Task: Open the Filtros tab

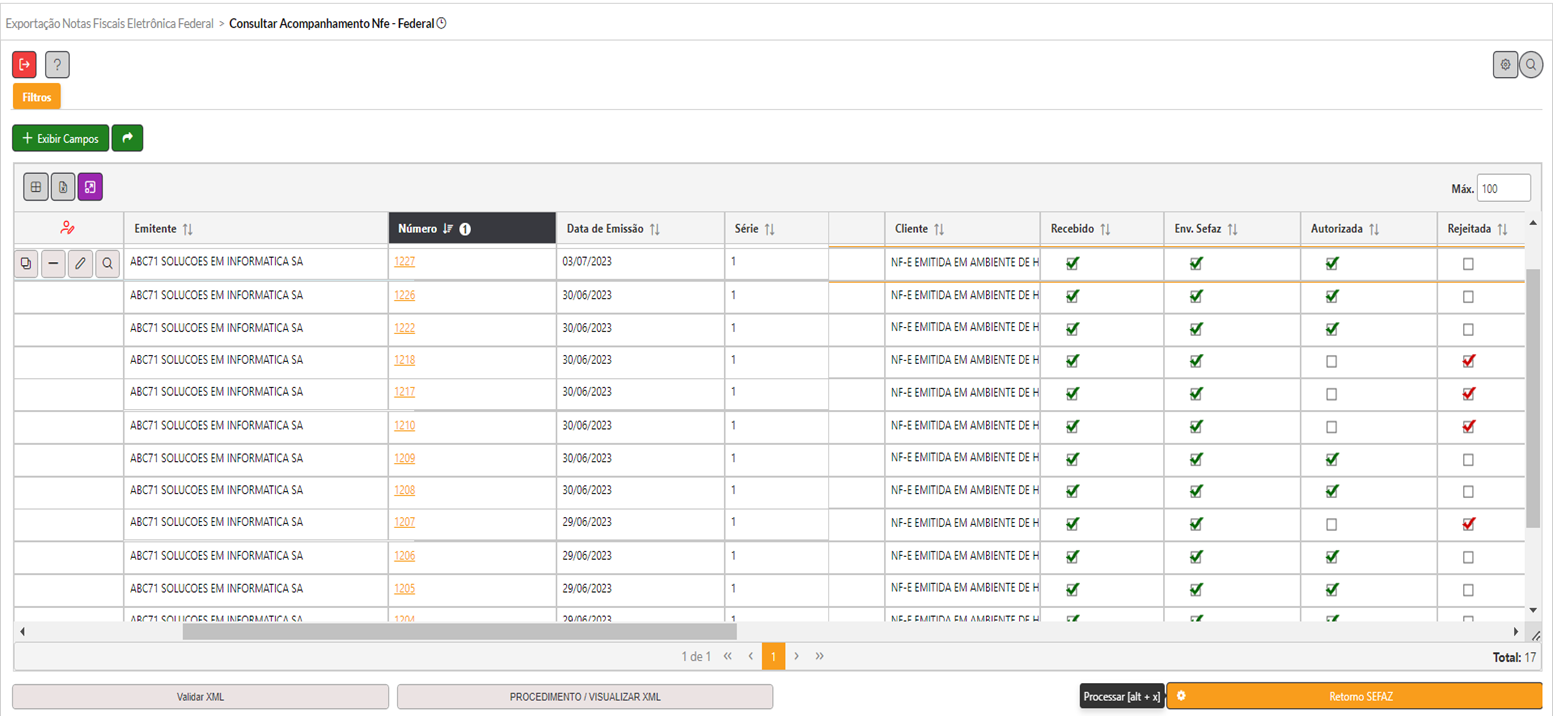Action: [x=37, y=97]
